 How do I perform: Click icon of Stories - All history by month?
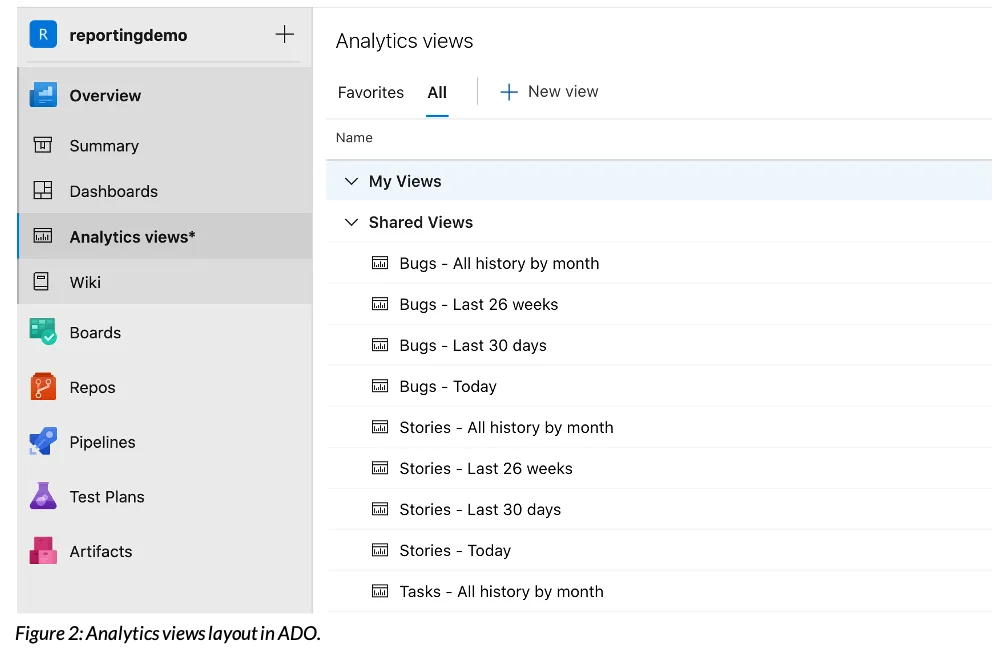[x=380, y=427]
